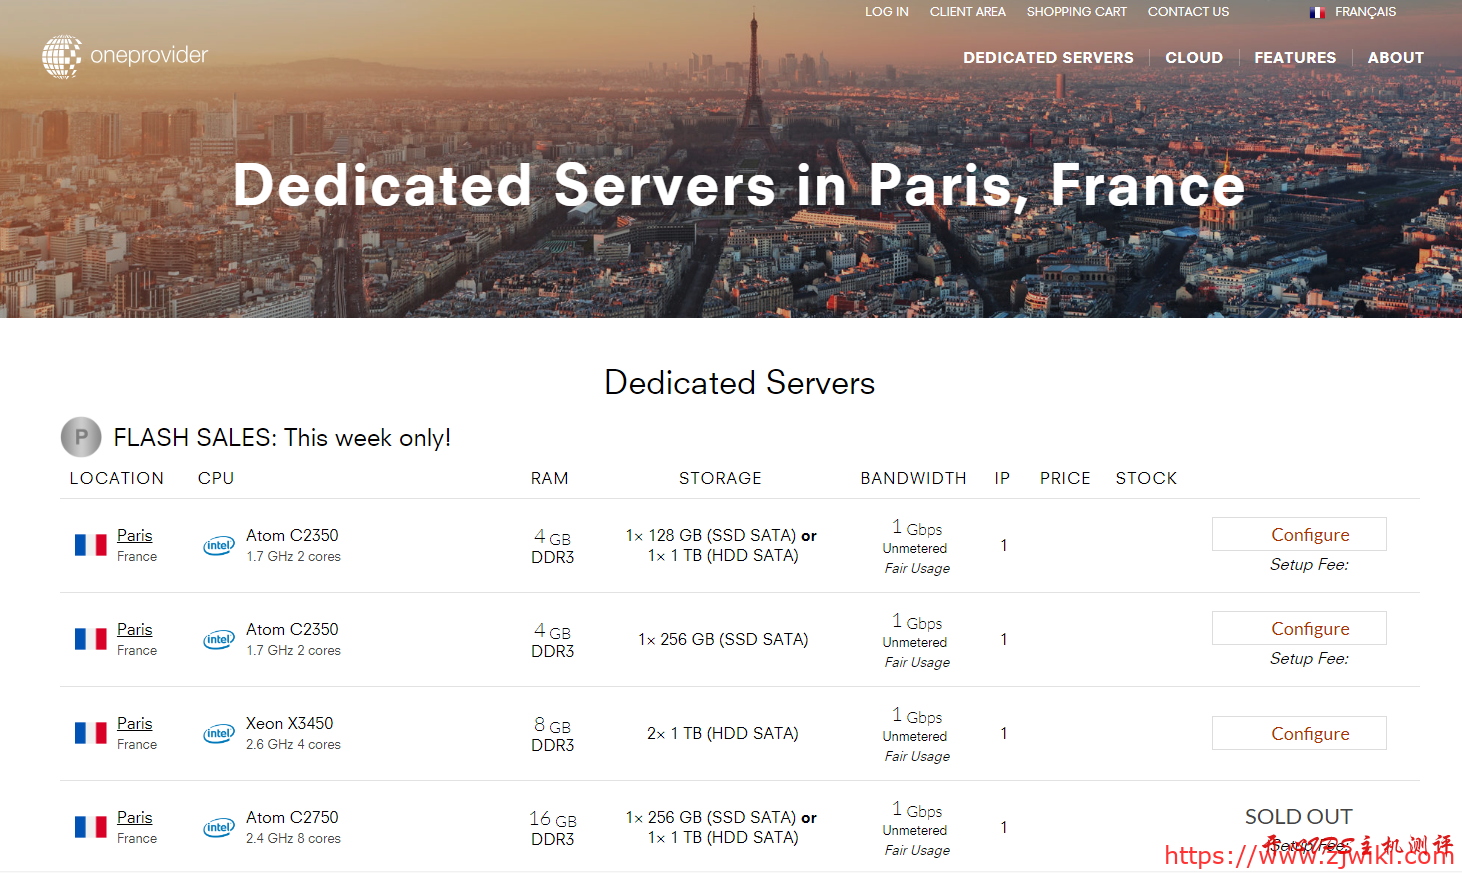The width and height of the screenshot is (1462, 873).
Task: Go to the About menu item
Action: pos(1395,58)
